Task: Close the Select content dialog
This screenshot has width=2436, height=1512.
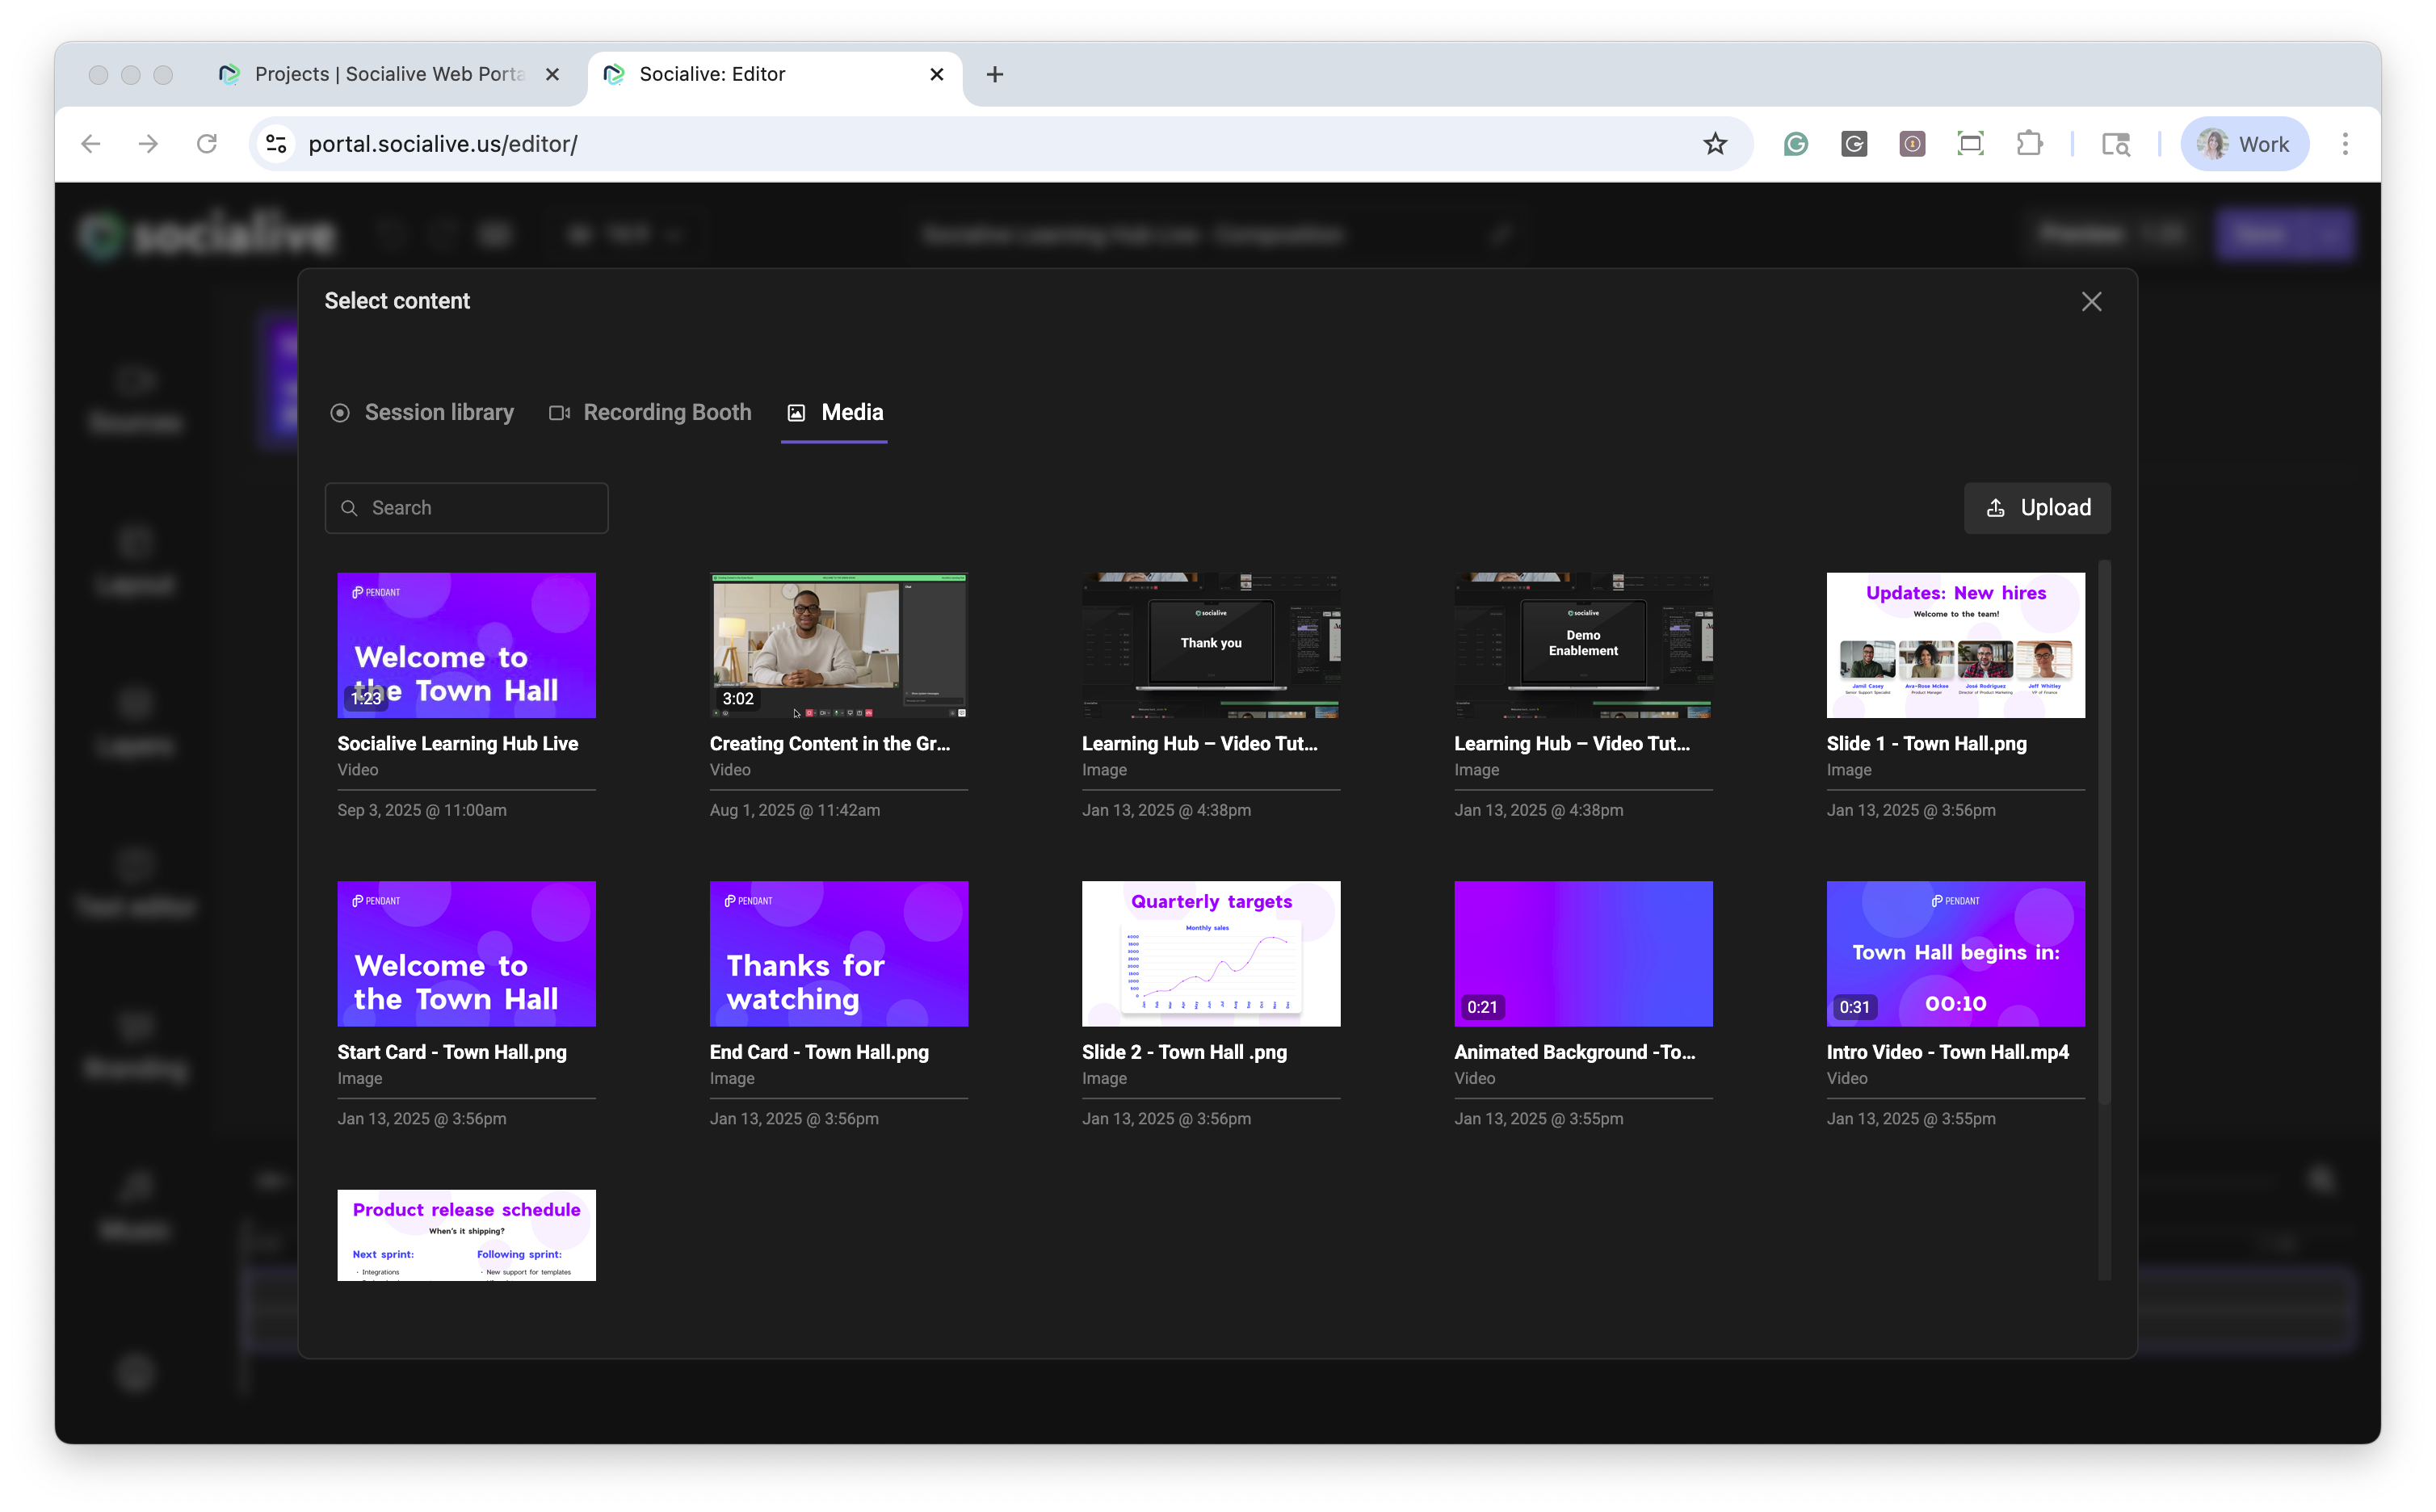Action: [2090, 301]
